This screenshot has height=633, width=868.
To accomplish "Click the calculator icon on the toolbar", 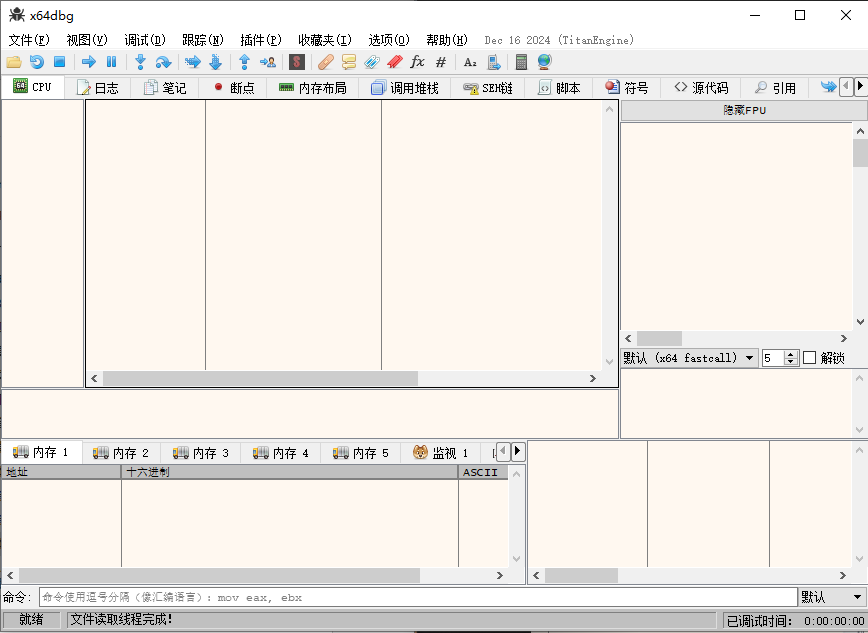I will click(x=521, y=62).
